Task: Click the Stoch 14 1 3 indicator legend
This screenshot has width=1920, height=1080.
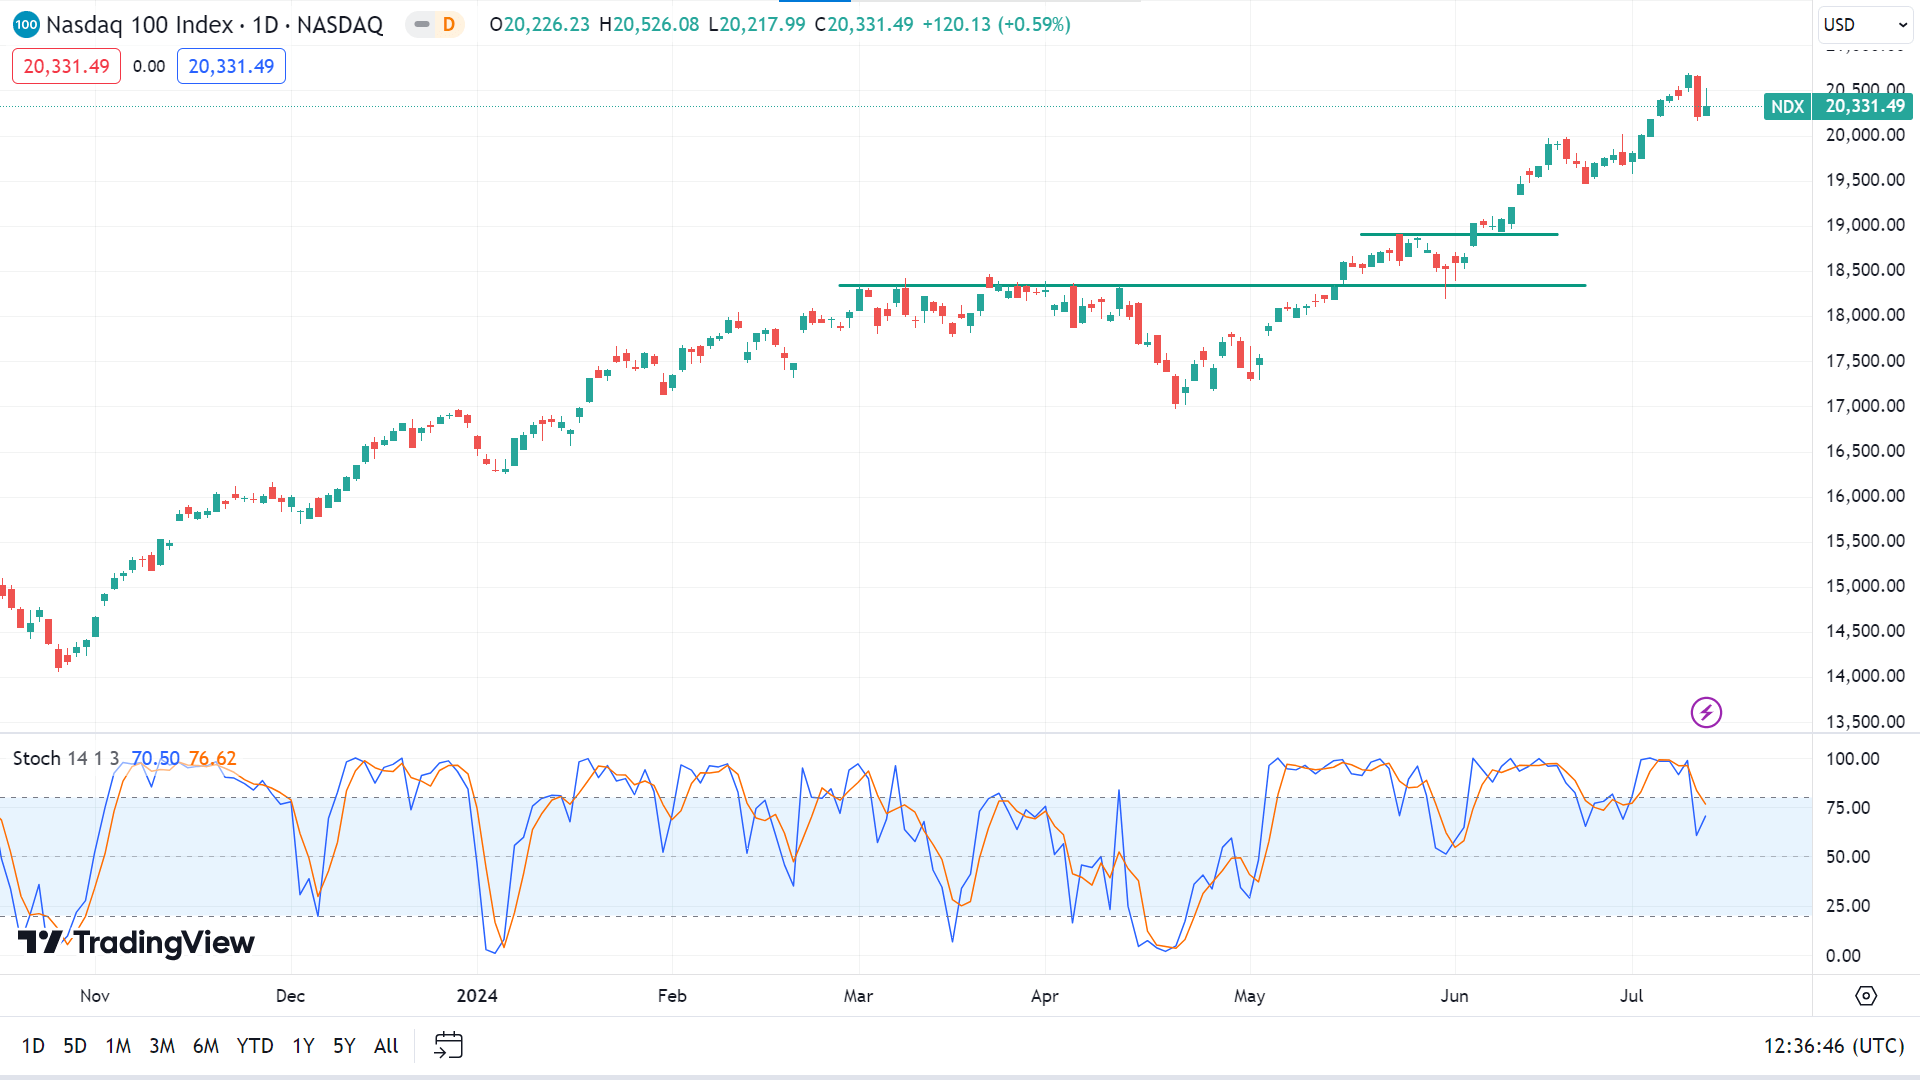Action: [66, 758]
